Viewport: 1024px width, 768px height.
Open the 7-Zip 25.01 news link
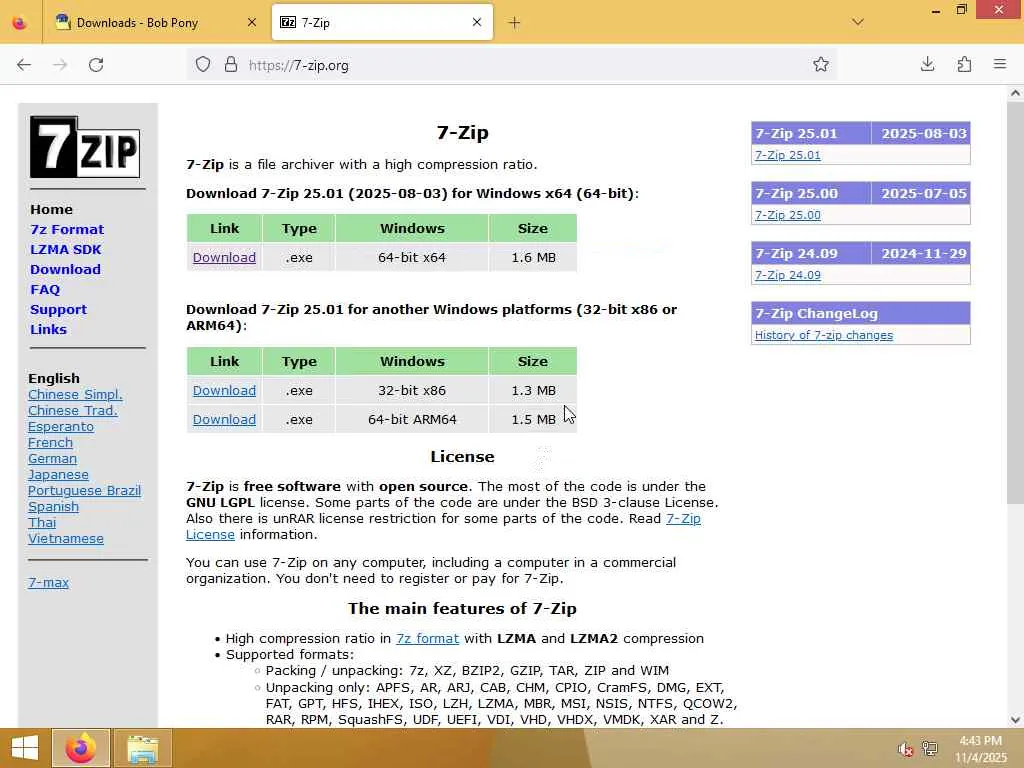[x=788, y=155]
